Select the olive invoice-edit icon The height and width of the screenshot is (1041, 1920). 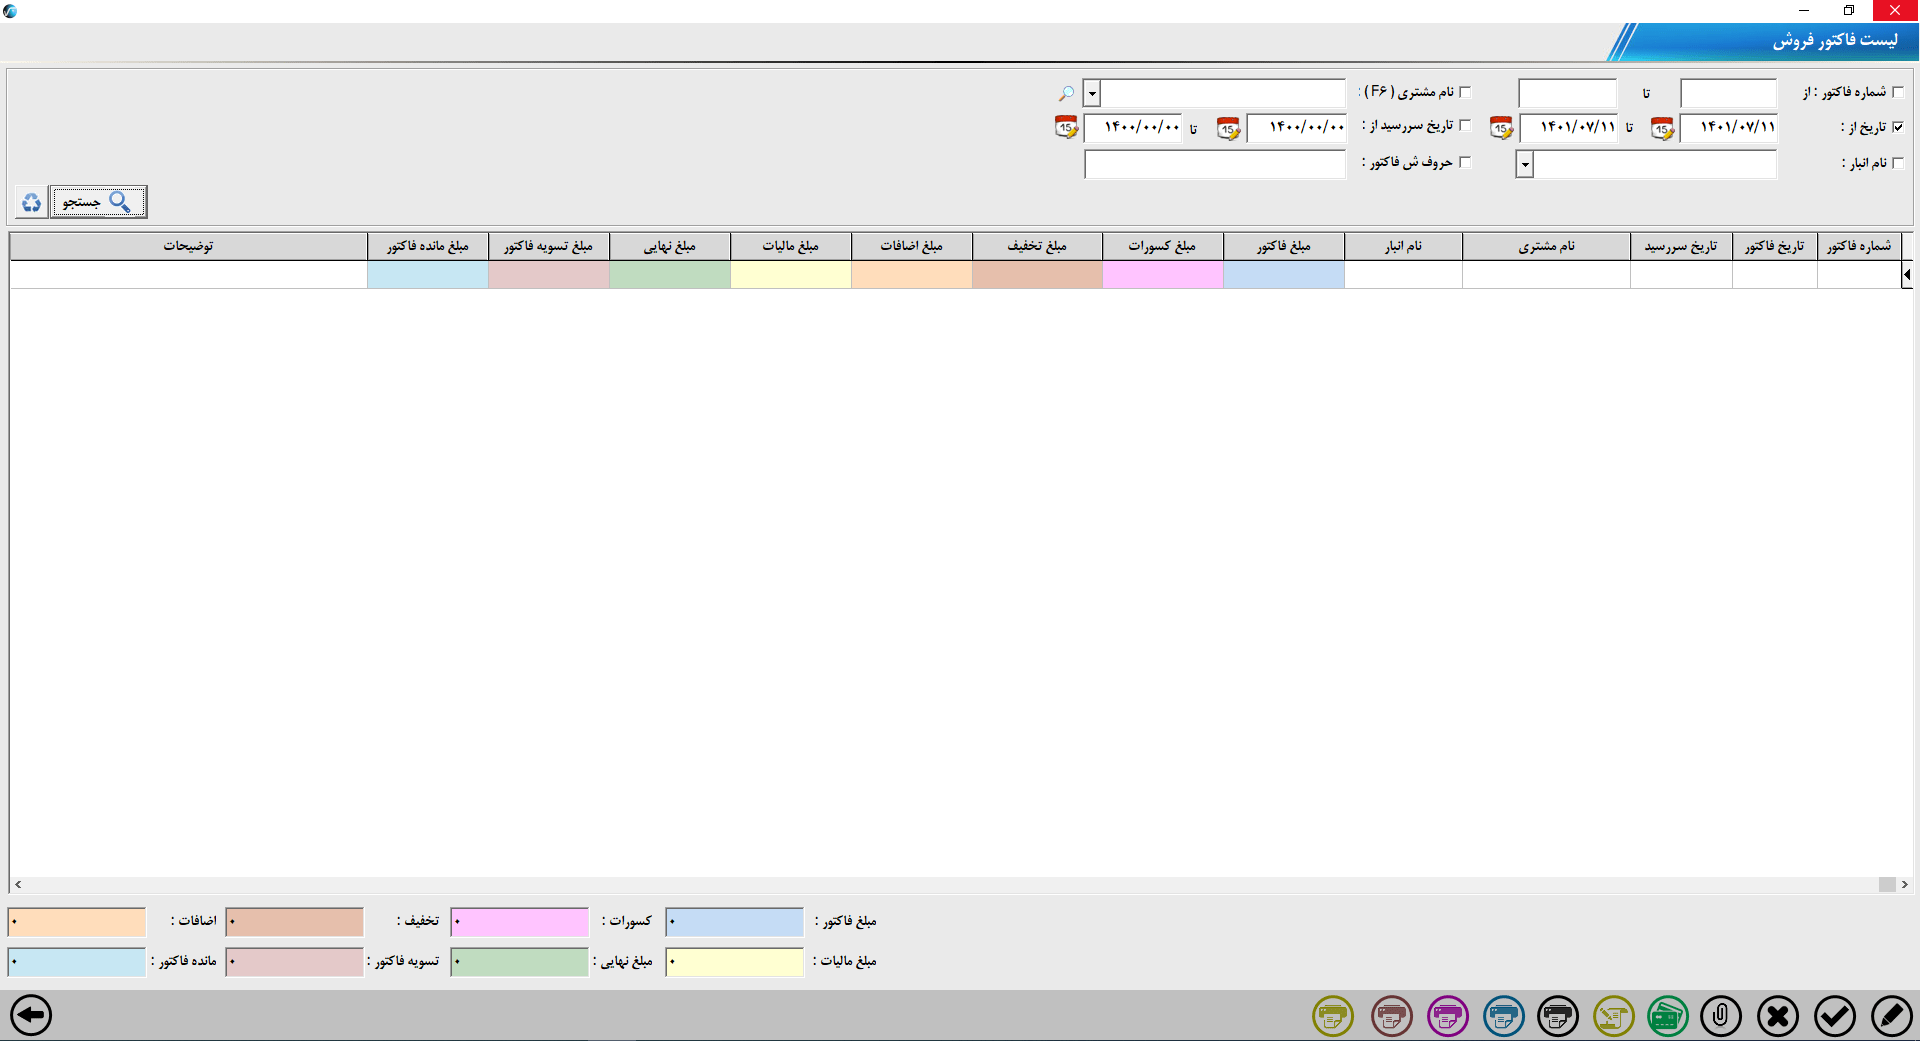pyautogui.click(x=1613, y=1016)
